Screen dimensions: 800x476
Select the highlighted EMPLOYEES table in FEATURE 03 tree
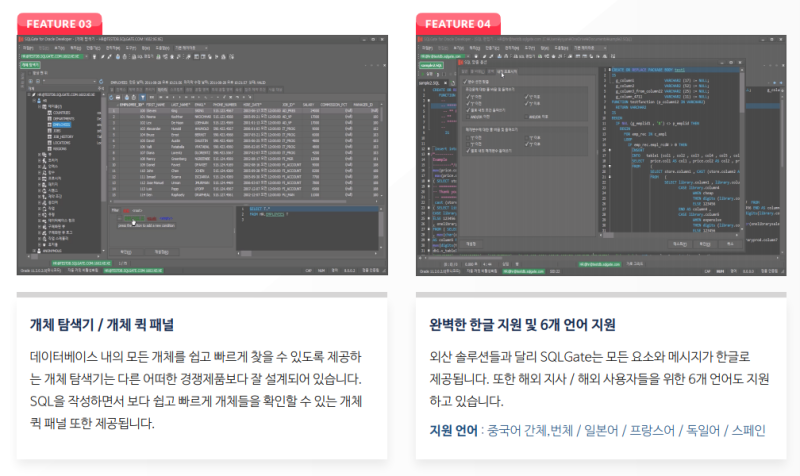[x=62, y=124]
